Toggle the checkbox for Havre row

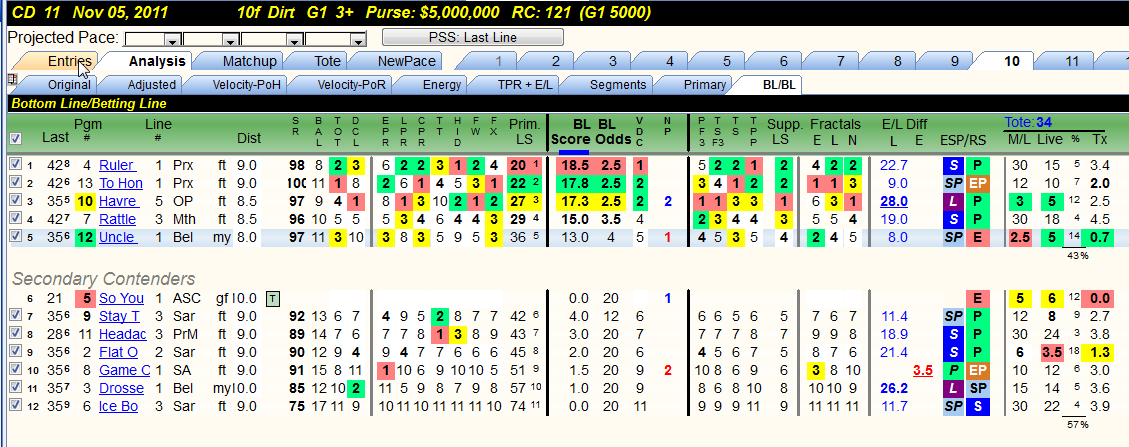click(x=15, y=201)
